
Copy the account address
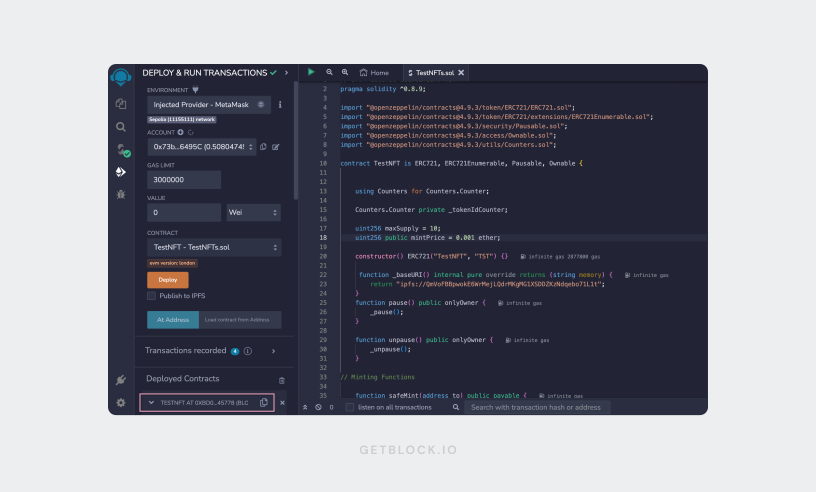pyautogui.click(x=263, y=147)
